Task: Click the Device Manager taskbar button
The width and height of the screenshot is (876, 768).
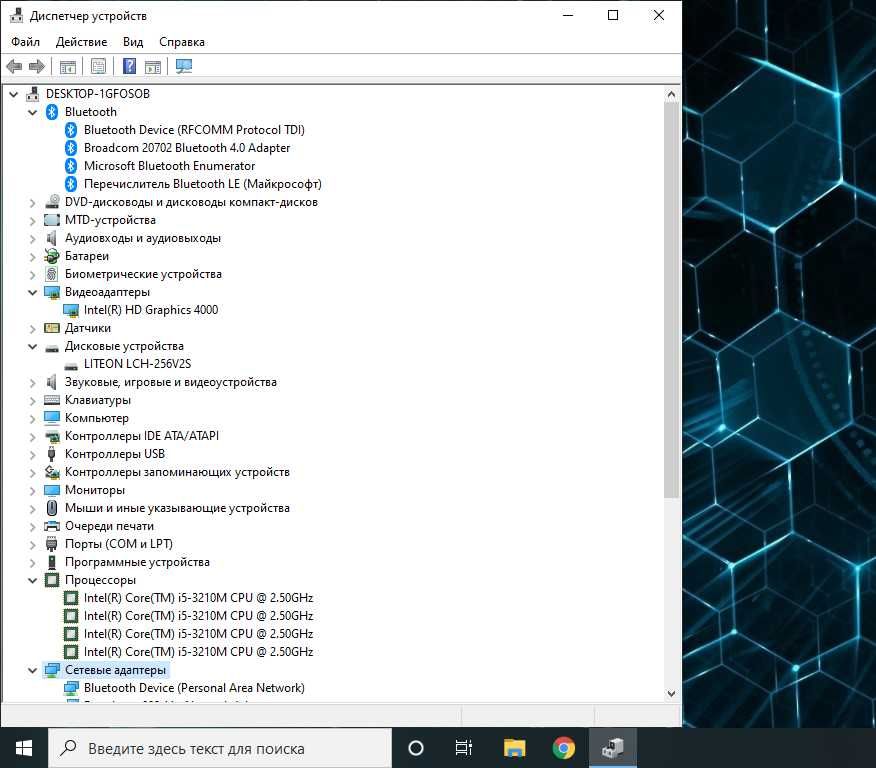Action: 612,748
